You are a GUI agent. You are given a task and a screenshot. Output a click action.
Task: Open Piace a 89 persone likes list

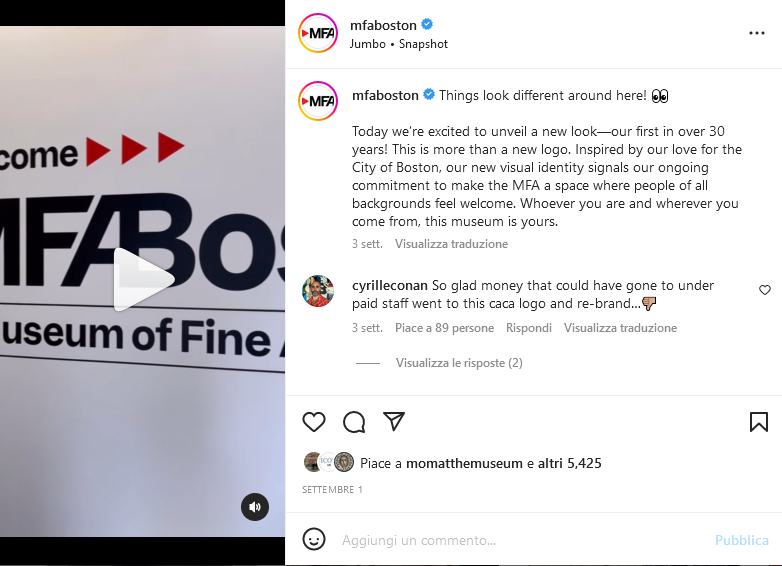pyautogui.click(x=444, y=328)
